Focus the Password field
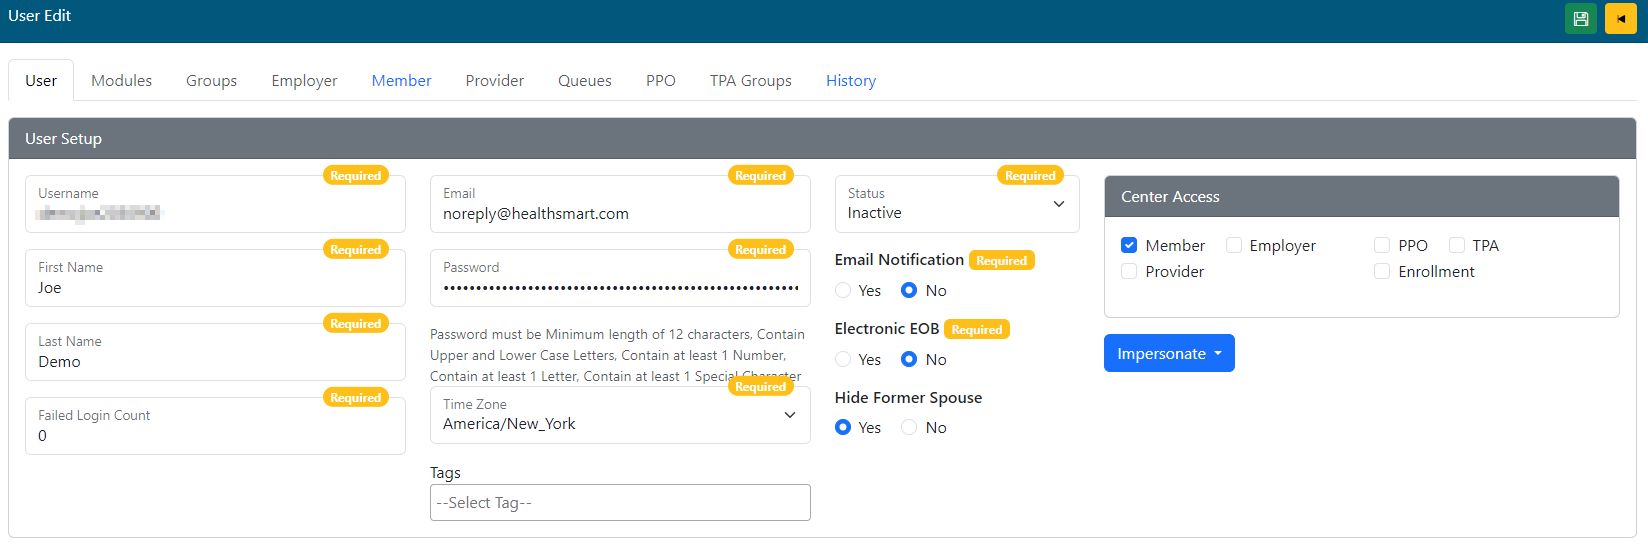The height and width of the screenshot is (549, 1648). [619, 287]
